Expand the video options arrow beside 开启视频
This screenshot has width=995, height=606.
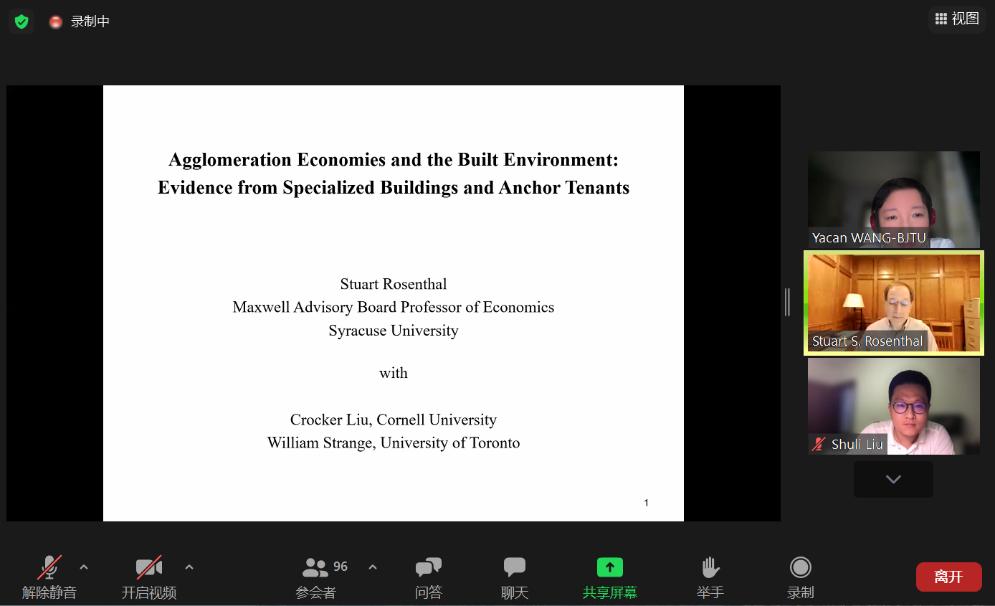tap(189, 567)
